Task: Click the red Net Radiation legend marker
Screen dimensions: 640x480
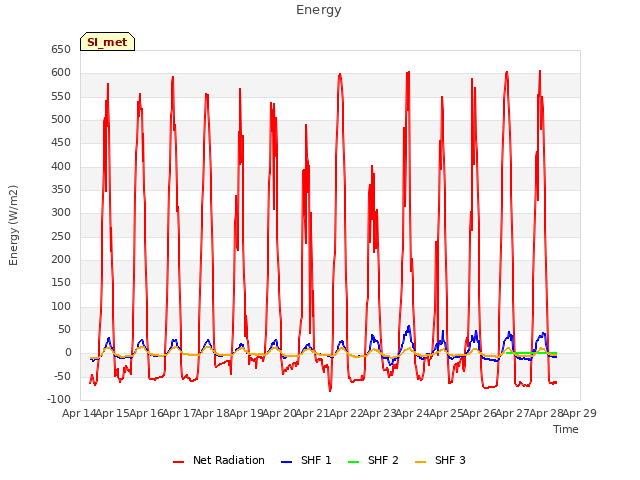Action: pyautogui.click(x=178, y=462)
